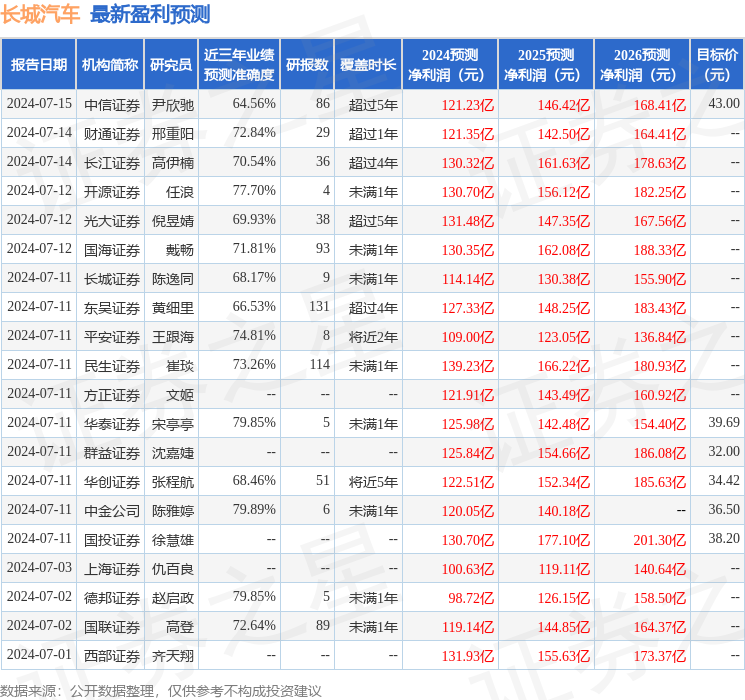Click the 2025预测净利润 column header
The image size is (745, 700).
tap(546, 65)
